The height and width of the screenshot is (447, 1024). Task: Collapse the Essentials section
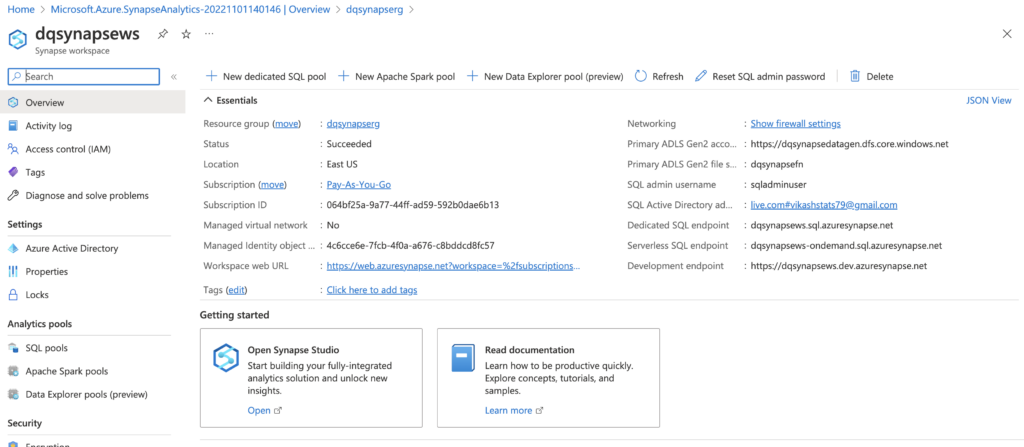pos(208,101)
